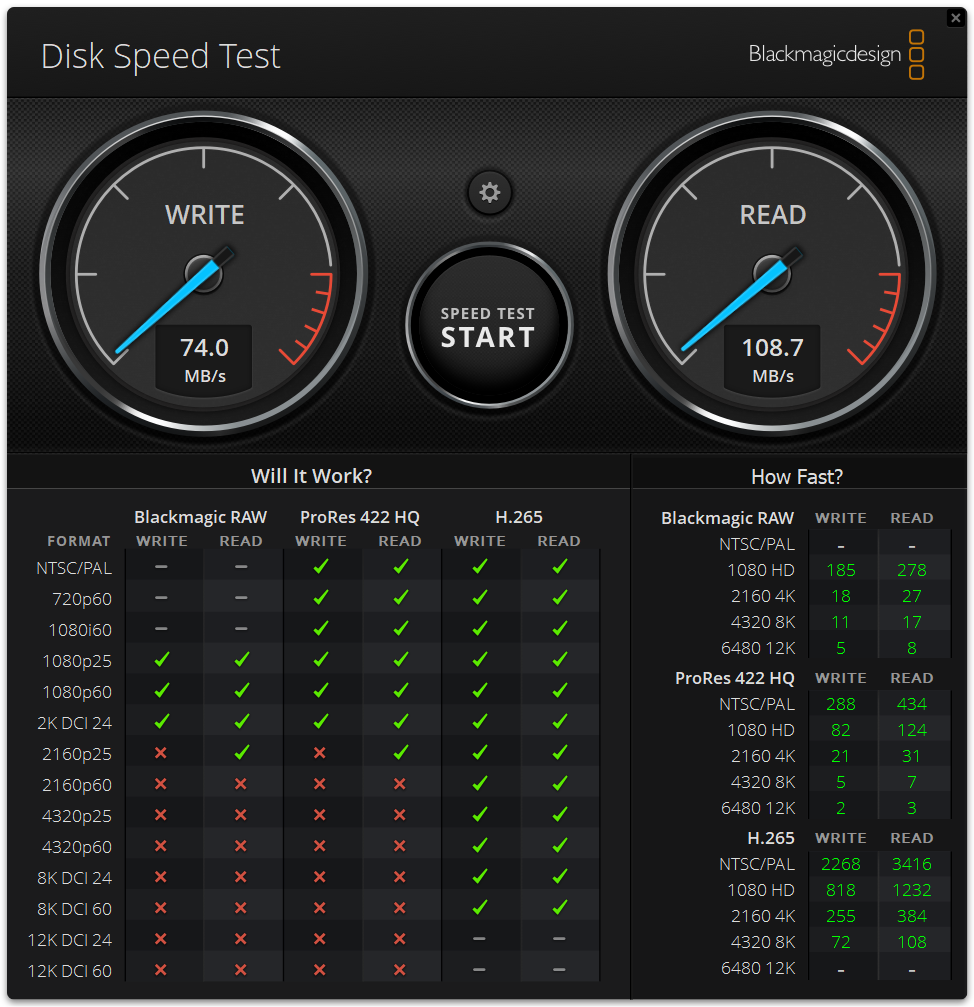Click the red X for ProRes 422 HQ 2160p25 write

click(320, 753)
